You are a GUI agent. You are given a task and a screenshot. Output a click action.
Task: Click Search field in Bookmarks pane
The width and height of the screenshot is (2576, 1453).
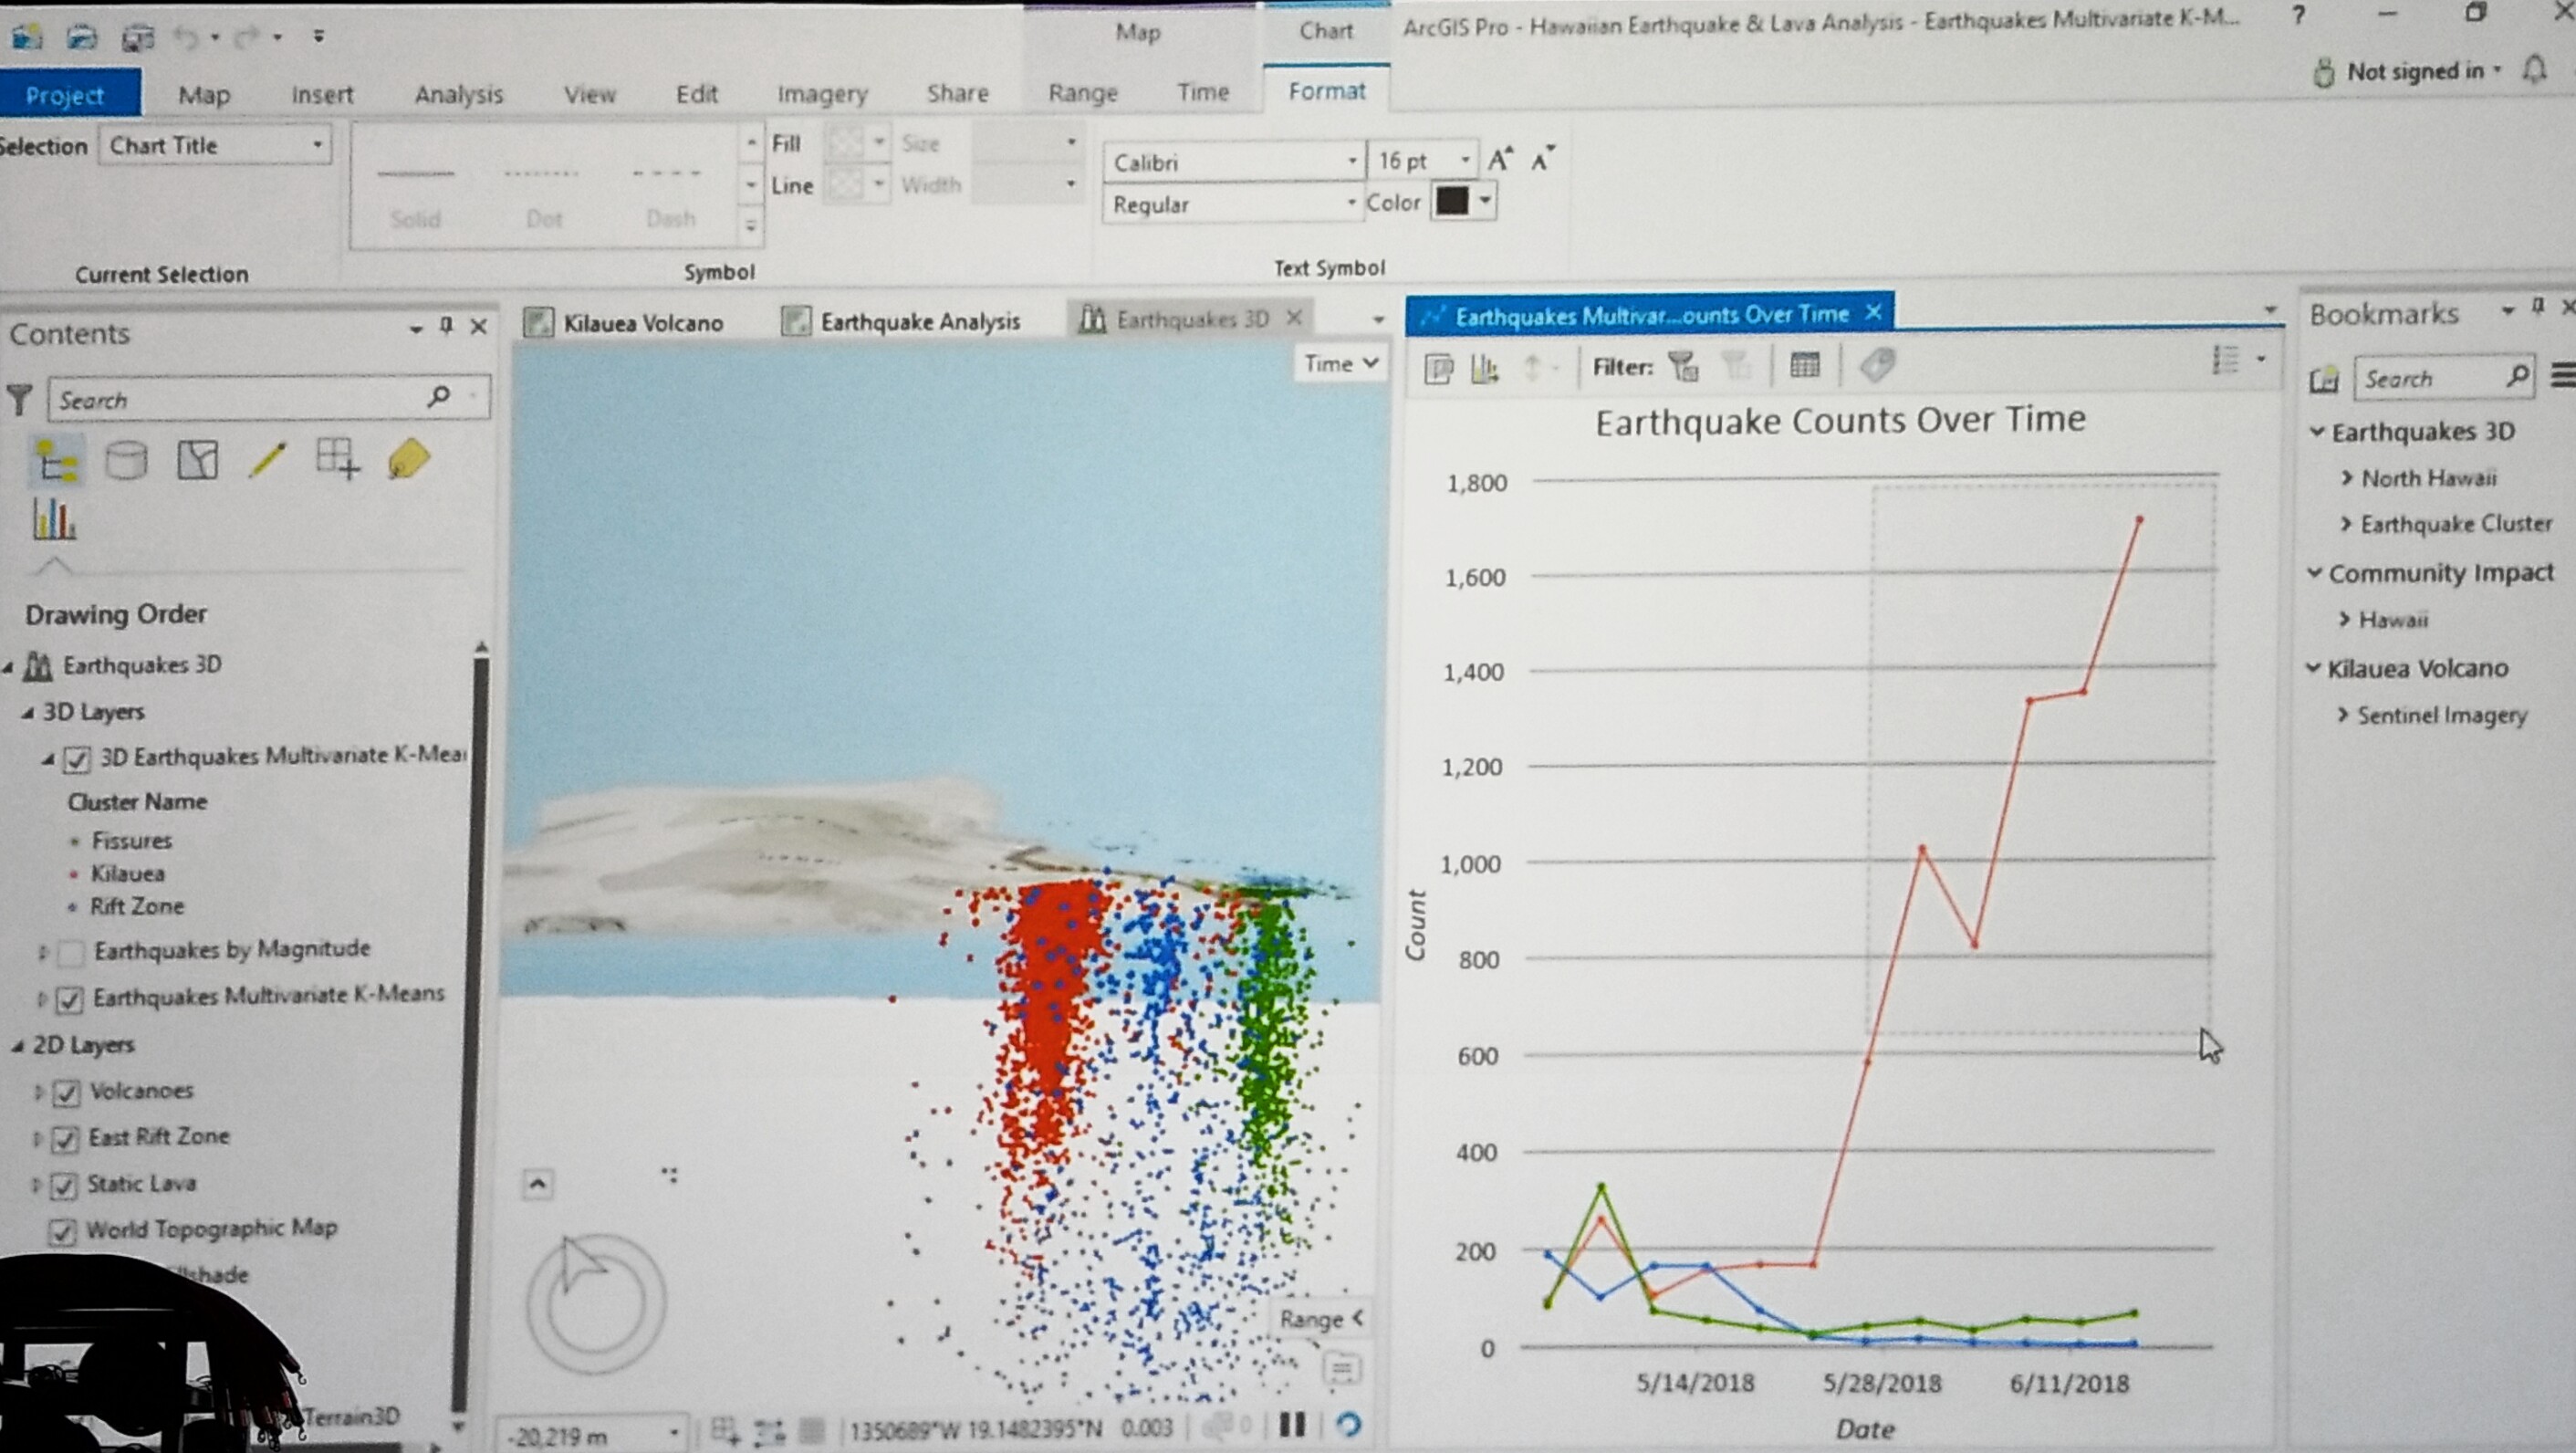(x=2444, y=378)
